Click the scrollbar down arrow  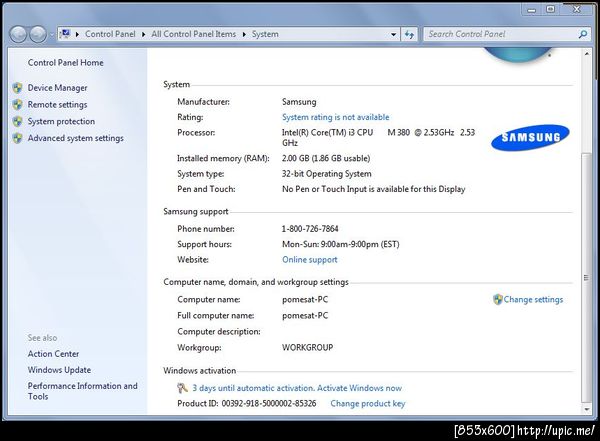[x=587, y=409]
